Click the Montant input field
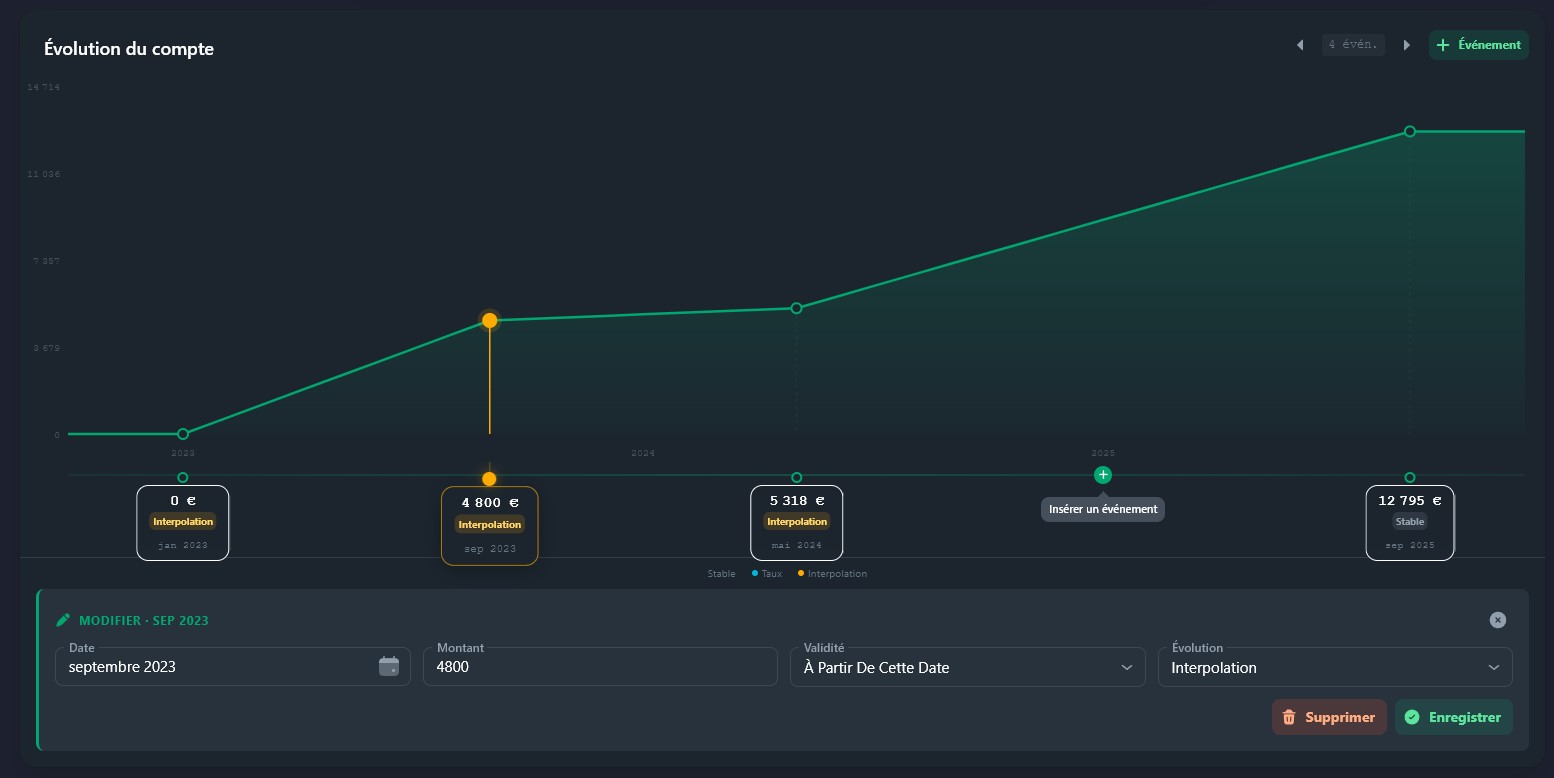 point(600,667)
